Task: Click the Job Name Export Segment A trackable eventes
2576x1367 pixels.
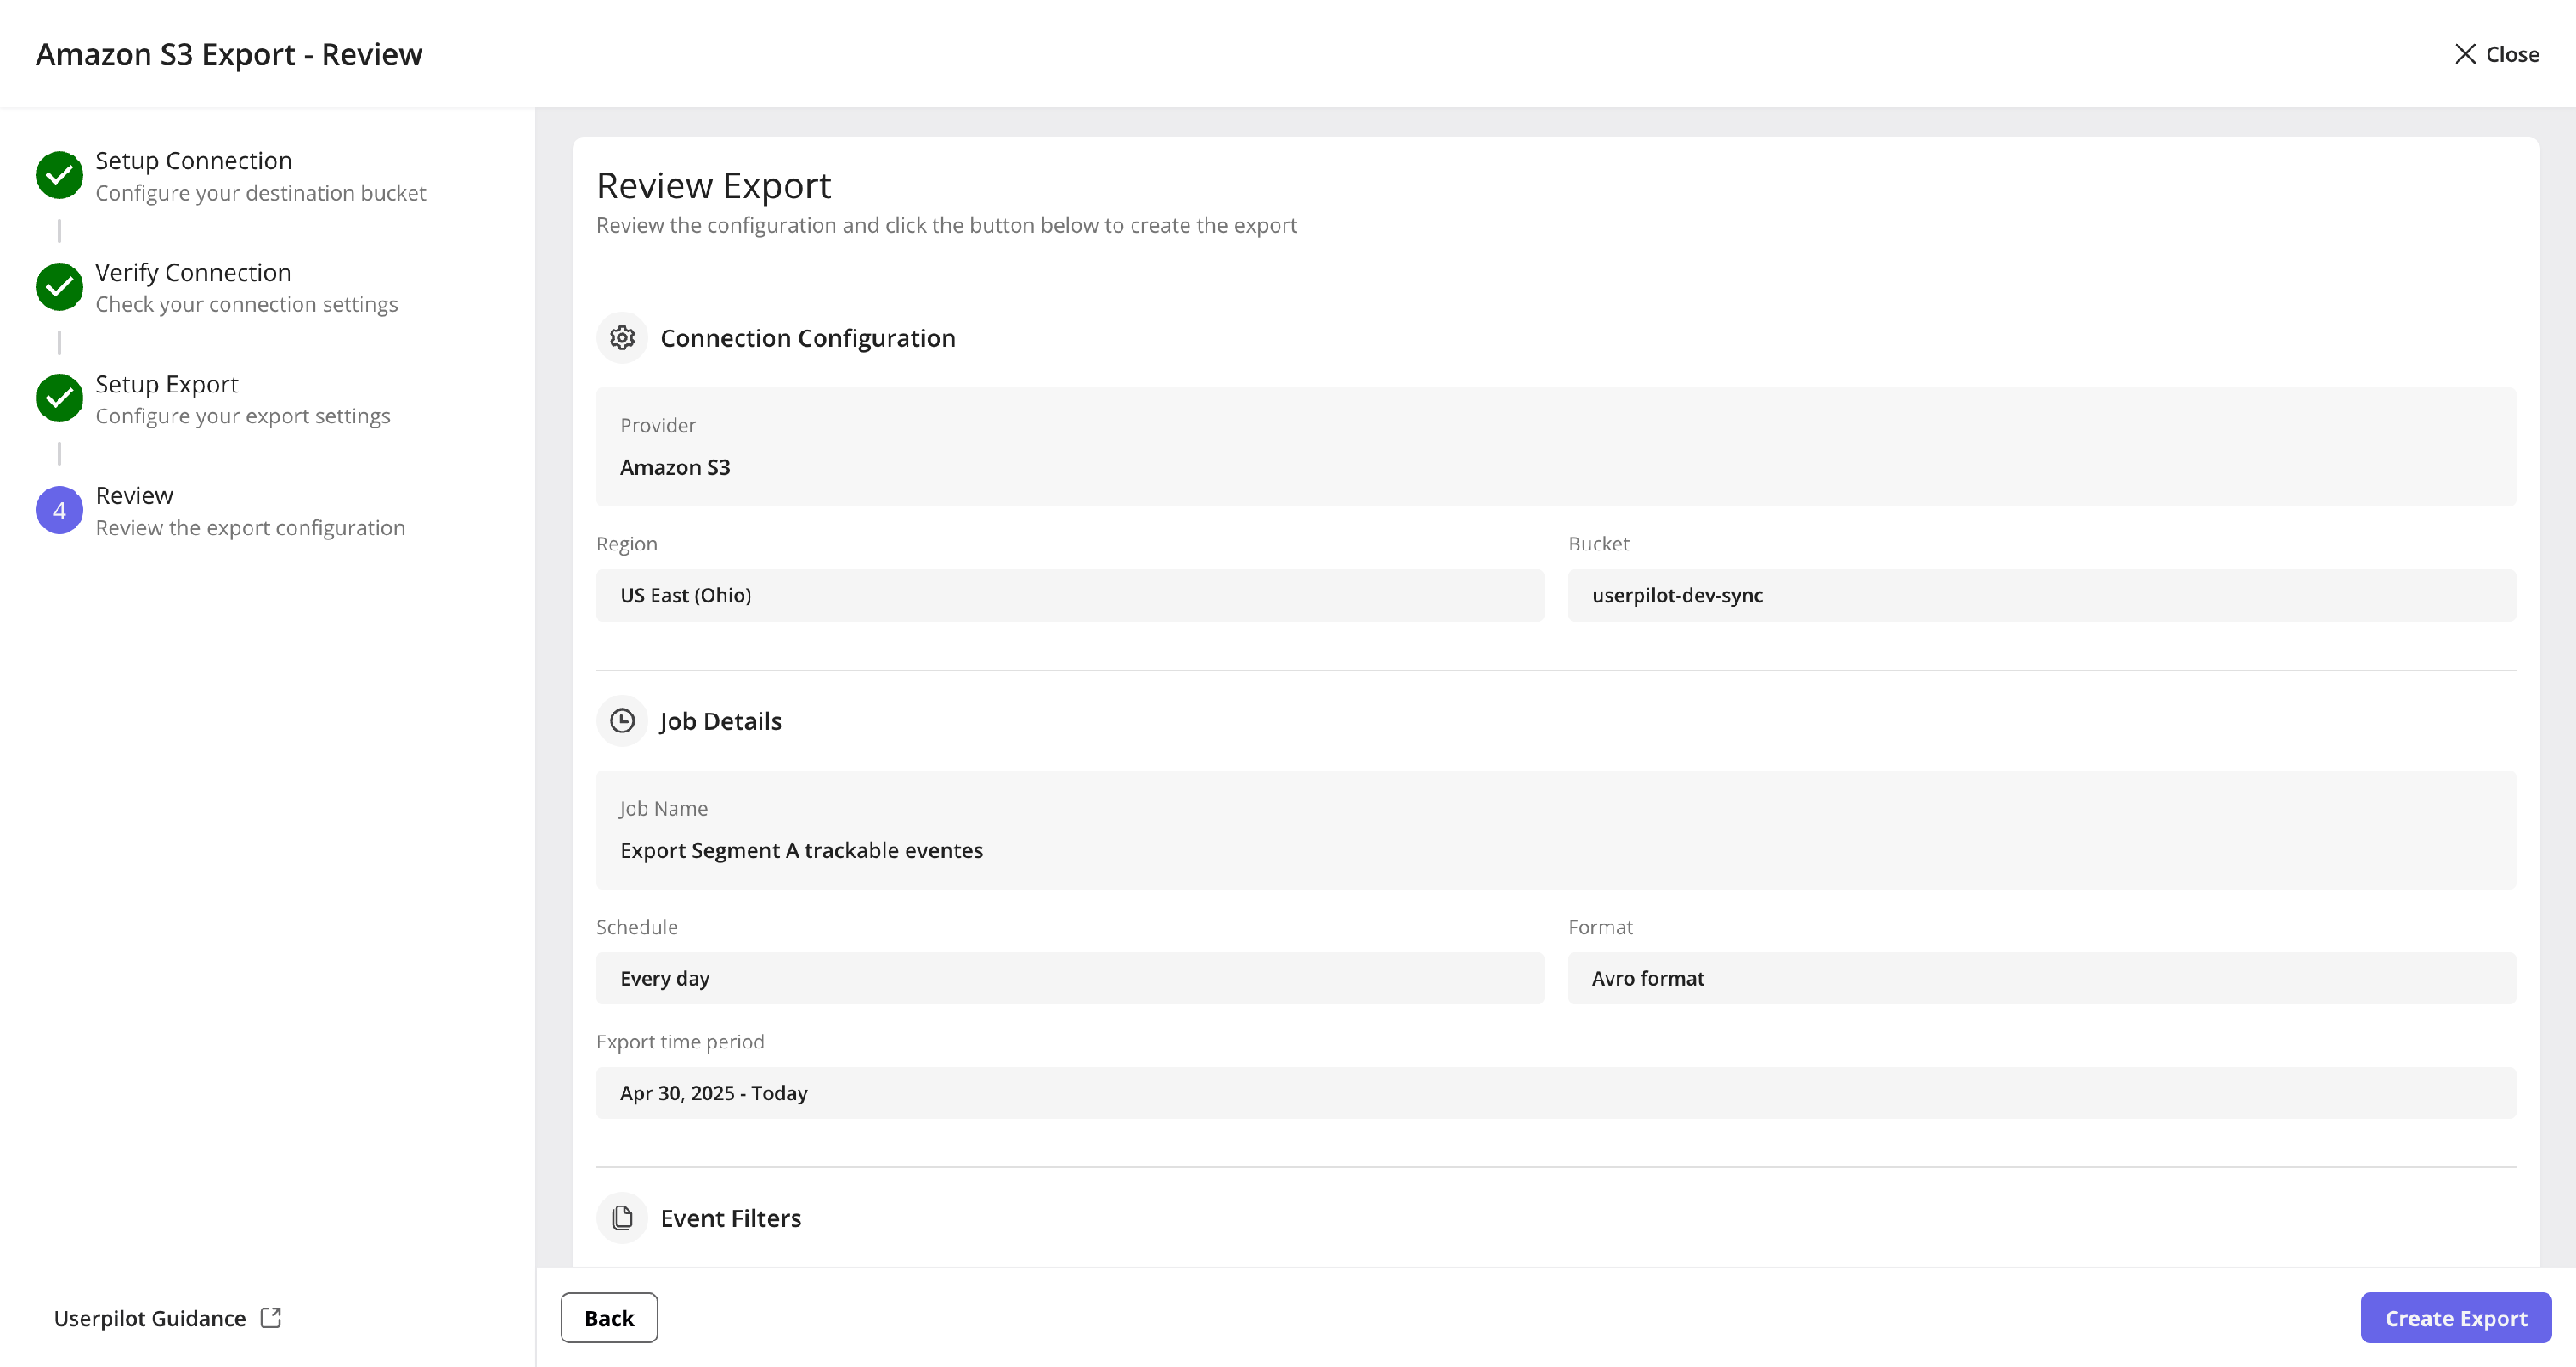Action: [801, 851]
